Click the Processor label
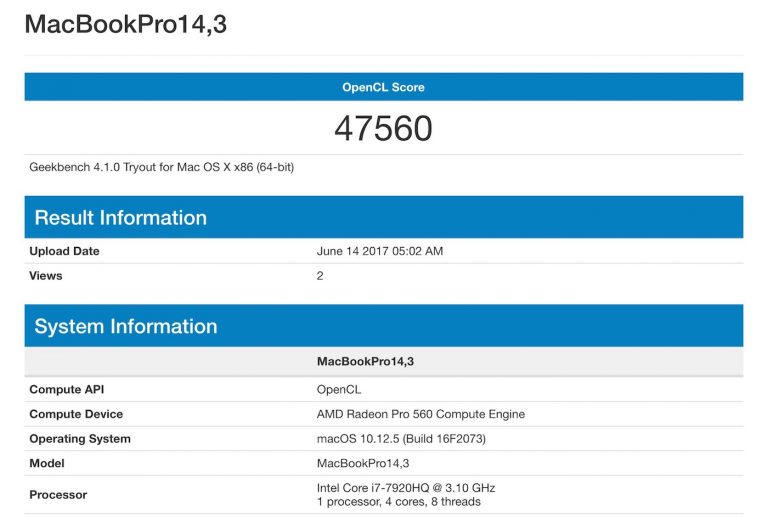768x517 pixels. 58,495
